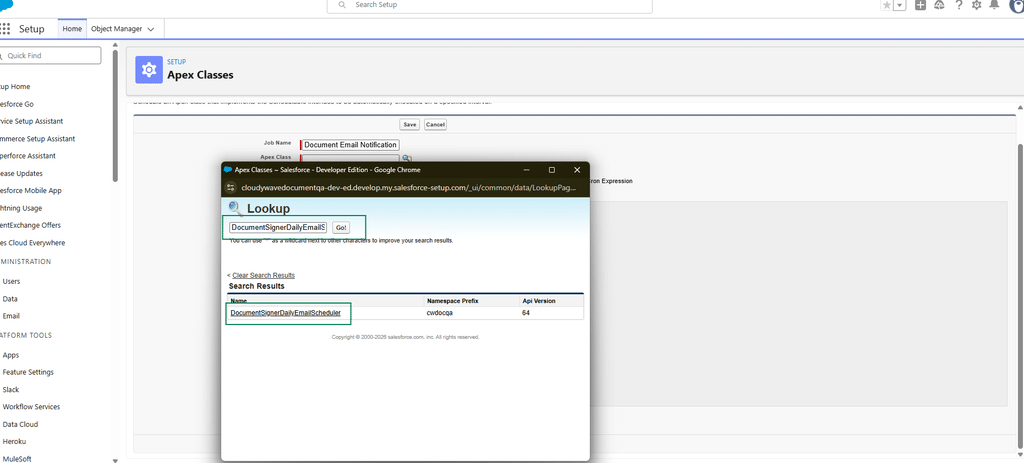Expand the Apps section in the sidebar

[x=10, y=355]
